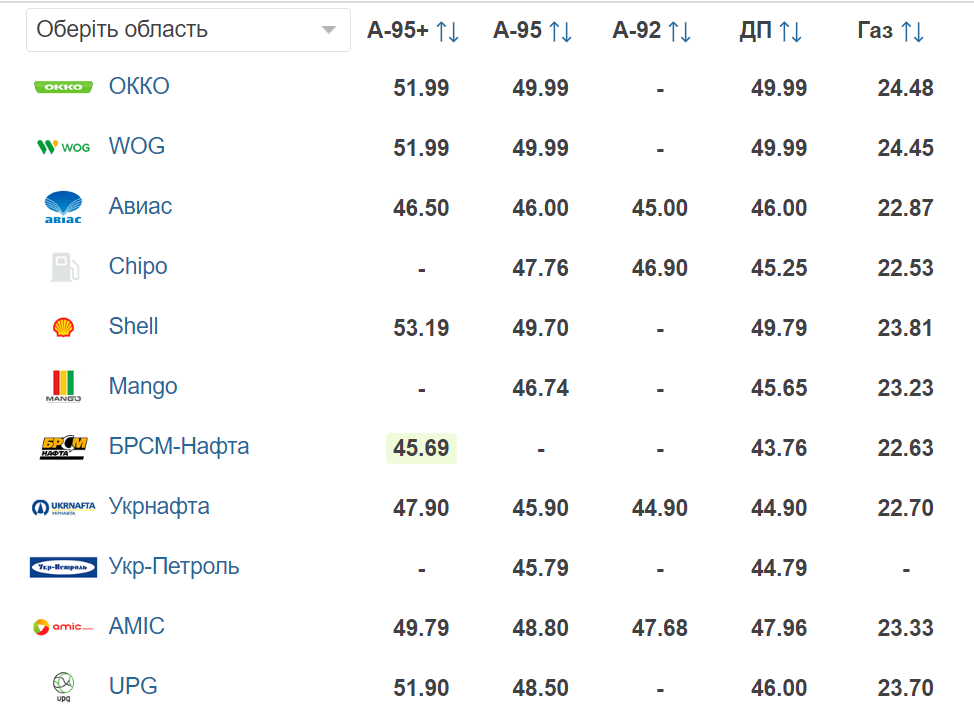974x720 pixels.
Task: Click the Авиас blue logo
Action: tap(63, 207)
